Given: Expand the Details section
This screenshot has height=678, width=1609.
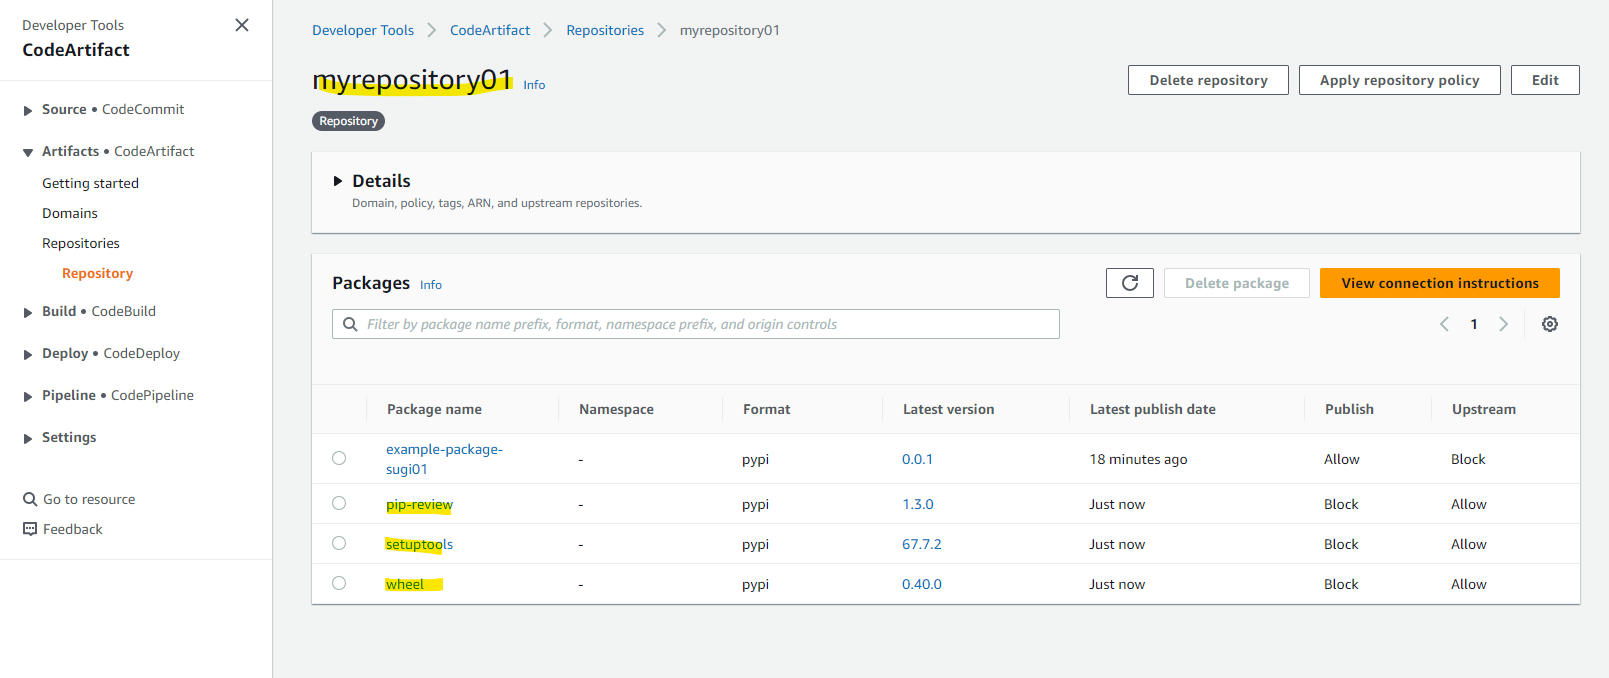Looking at the screenshot, I should pyautogui.click(x=338, y=181).
